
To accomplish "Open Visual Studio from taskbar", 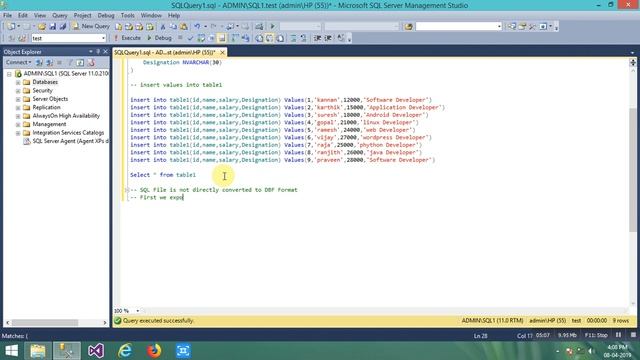I will (96, 351).
